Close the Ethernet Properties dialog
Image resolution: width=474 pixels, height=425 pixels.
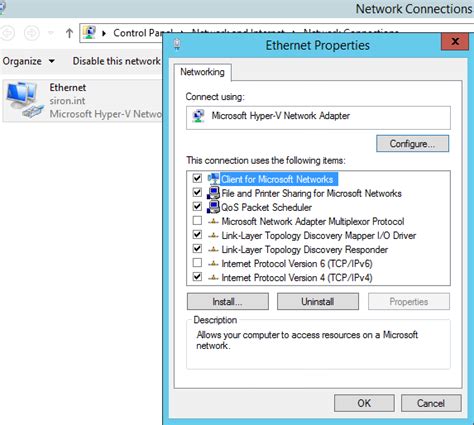(x=455, y=42)
